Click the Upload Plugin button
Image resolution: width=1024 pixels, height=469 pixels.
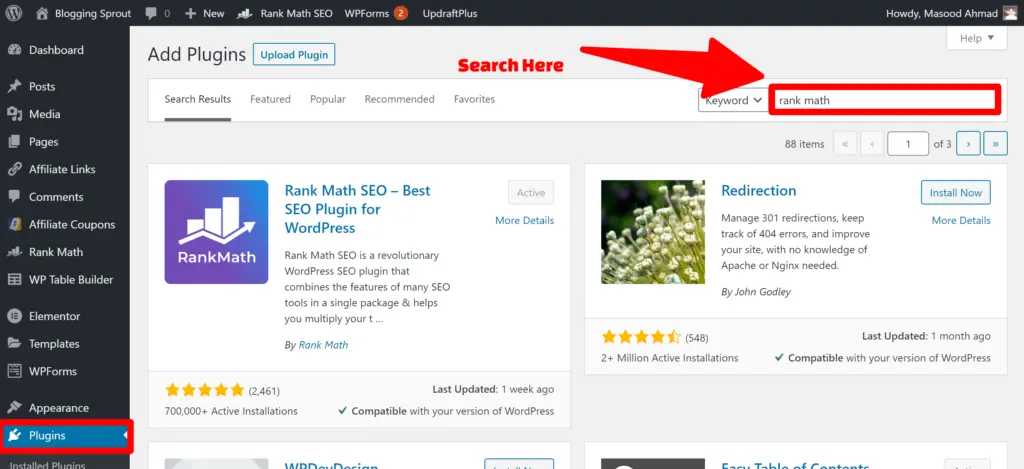point(294,54)
